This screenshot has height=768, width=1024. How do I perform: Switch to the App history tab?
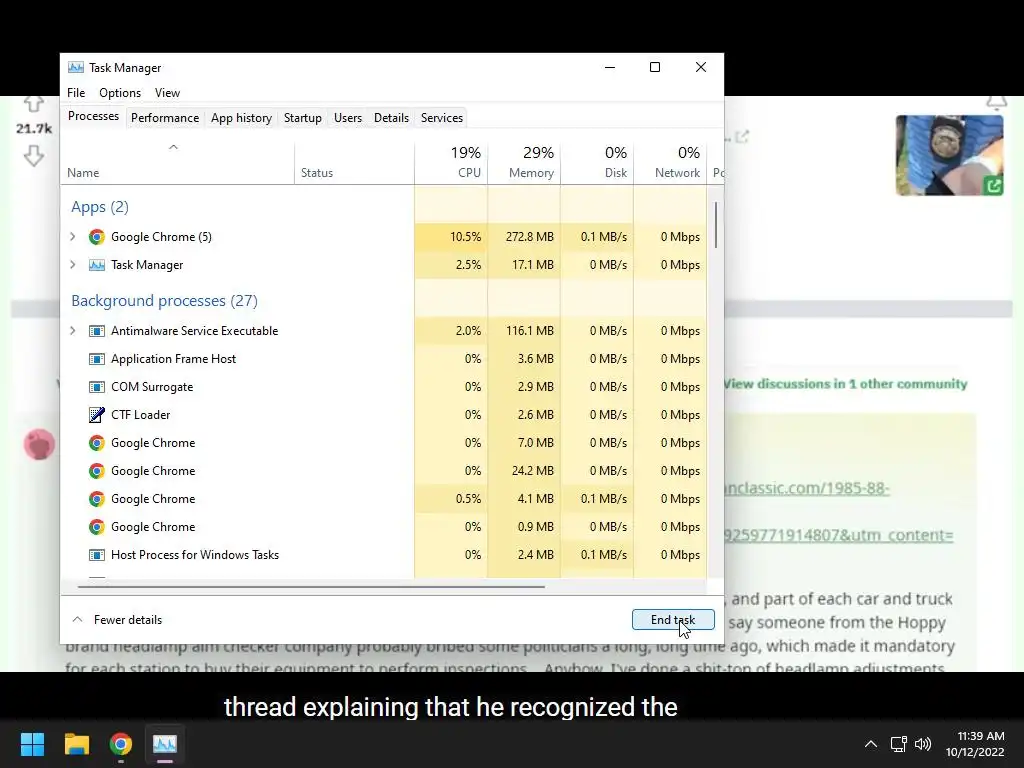click(x=241, y=118)
